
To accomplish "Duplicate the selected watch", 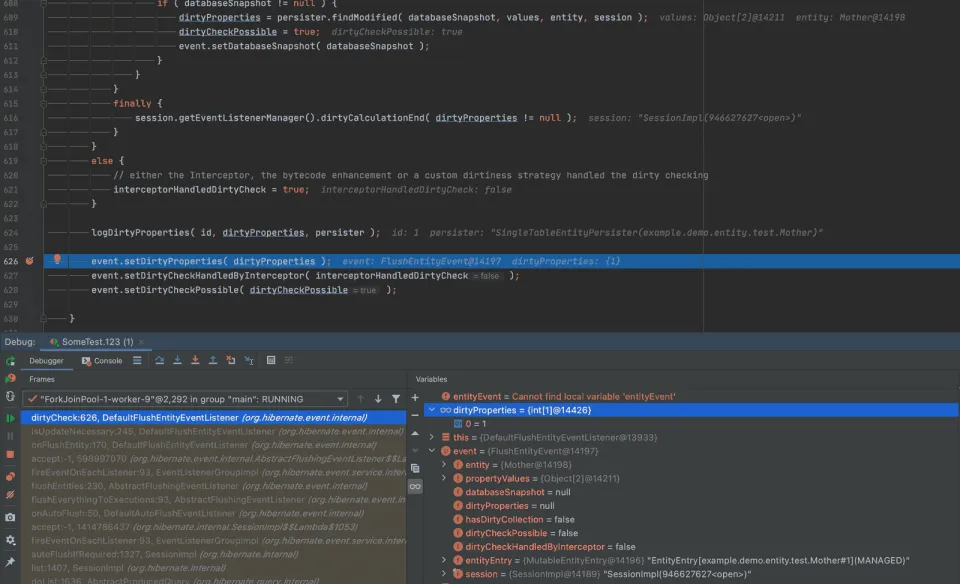I will [x=415, y=469].
